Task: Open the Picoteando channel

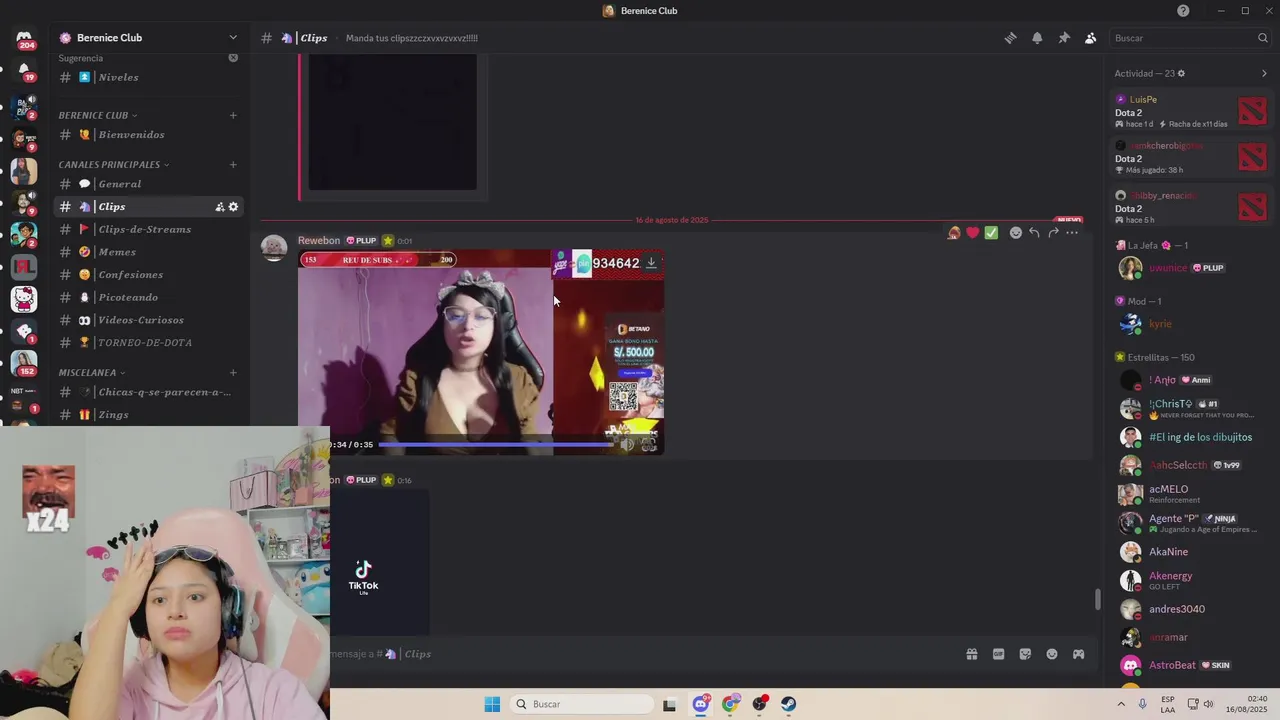Action: pos(128,297)
